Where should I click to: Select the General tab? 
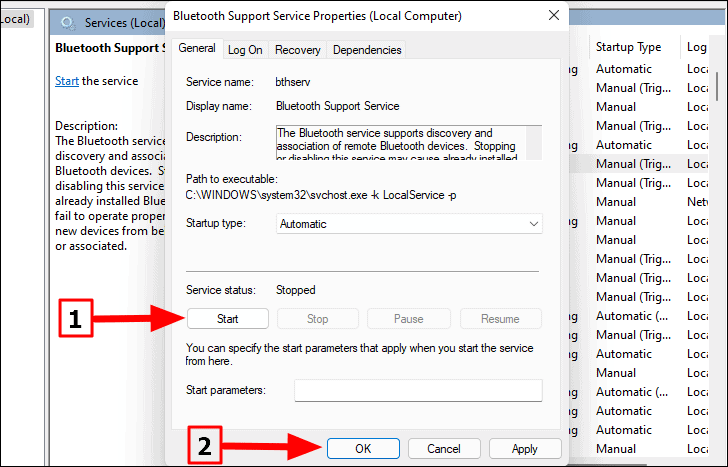coord(197,48)
